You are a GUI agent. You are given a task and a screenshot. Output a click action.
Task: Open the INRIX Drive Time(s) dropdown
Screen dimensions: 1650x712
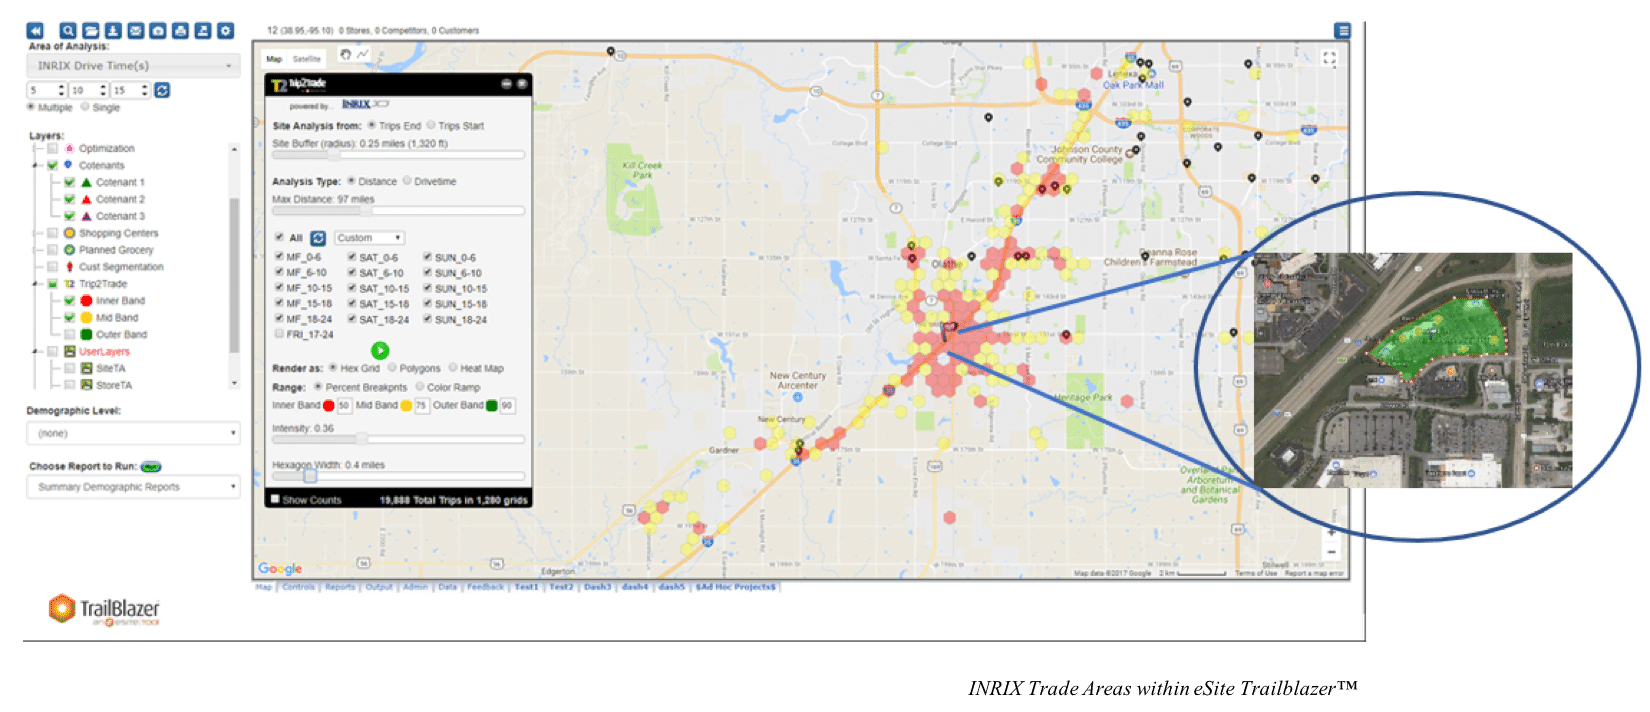click(x=133, y=66)
